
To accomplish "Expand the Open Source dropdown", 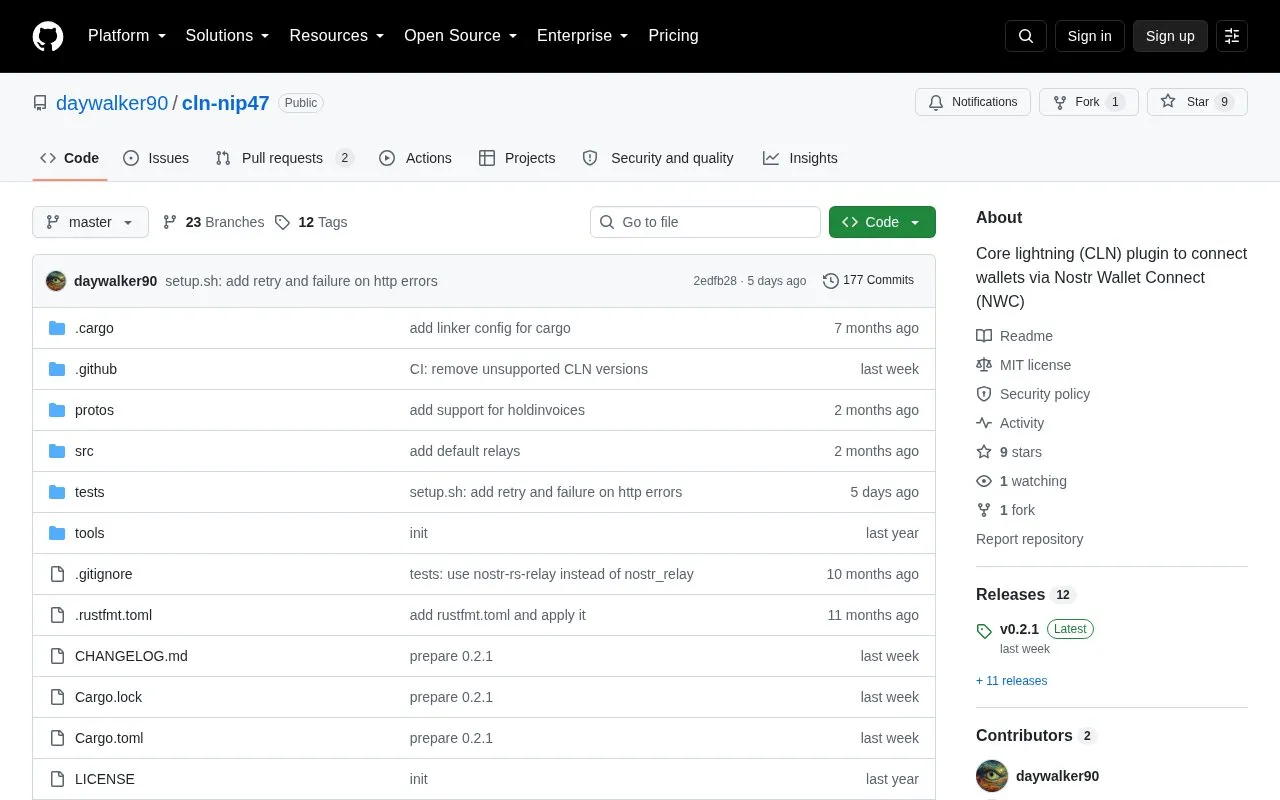I will (x=460, y=36).
